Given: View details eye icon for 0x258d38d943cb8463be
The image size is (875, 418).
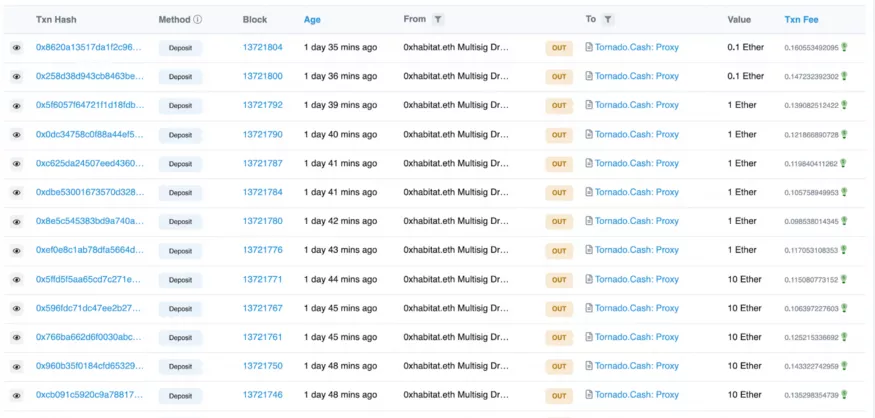Looking at the screenshot, I should click(x=17, y=77).
